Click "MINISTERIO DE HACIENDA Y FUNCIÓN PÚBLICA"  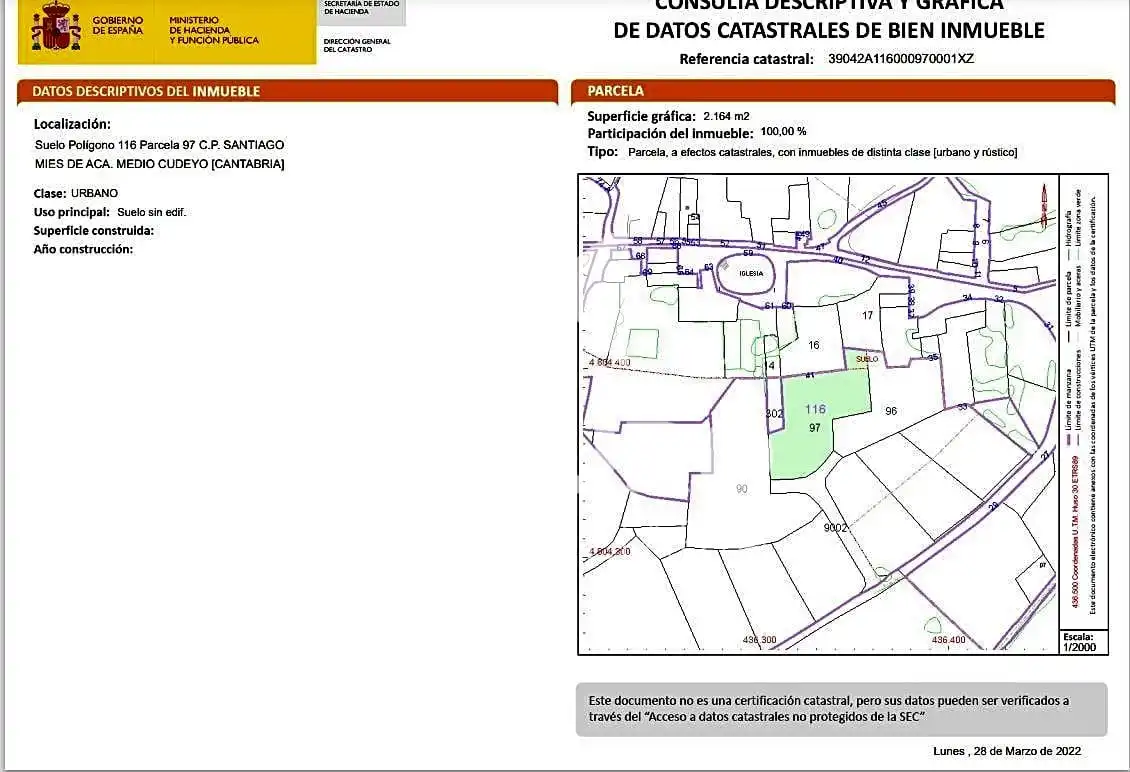point(213,30)
